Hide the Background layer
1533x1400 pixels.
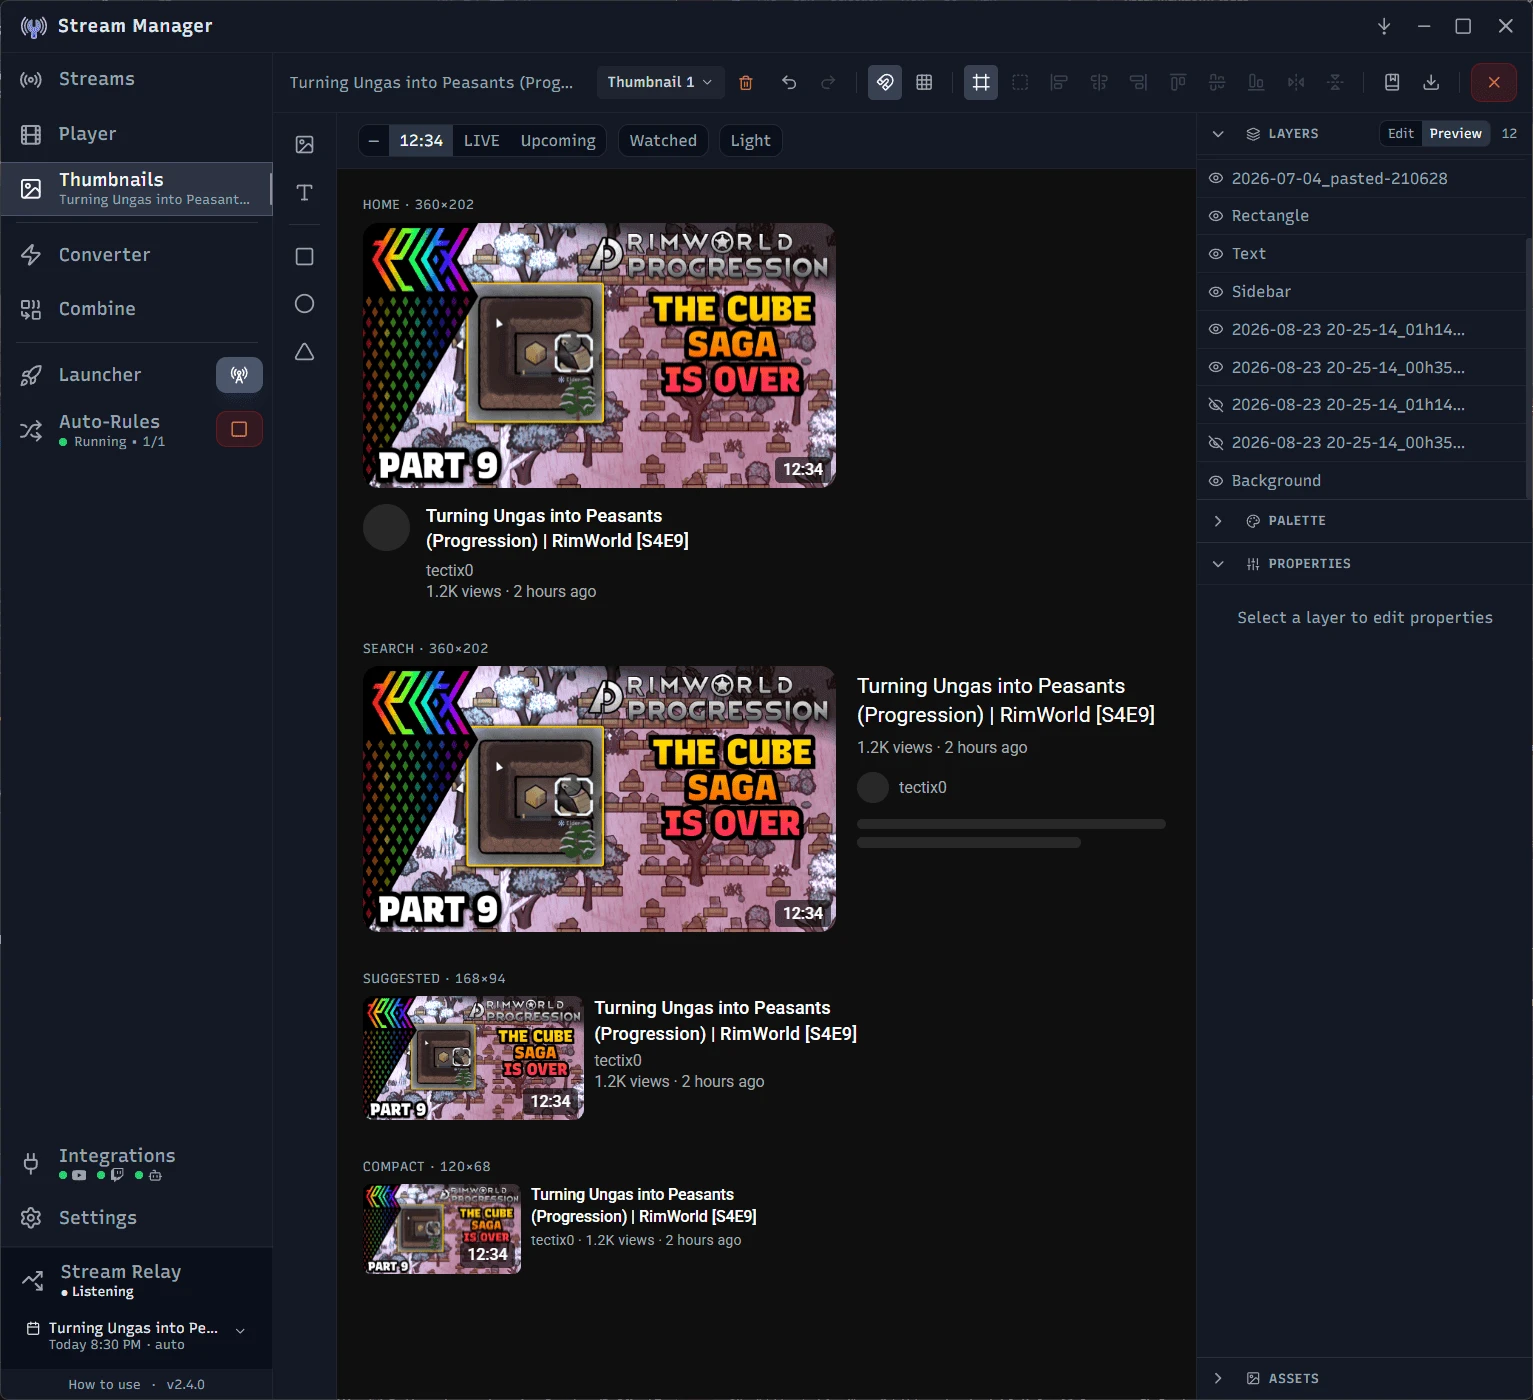pos(1216,481)
